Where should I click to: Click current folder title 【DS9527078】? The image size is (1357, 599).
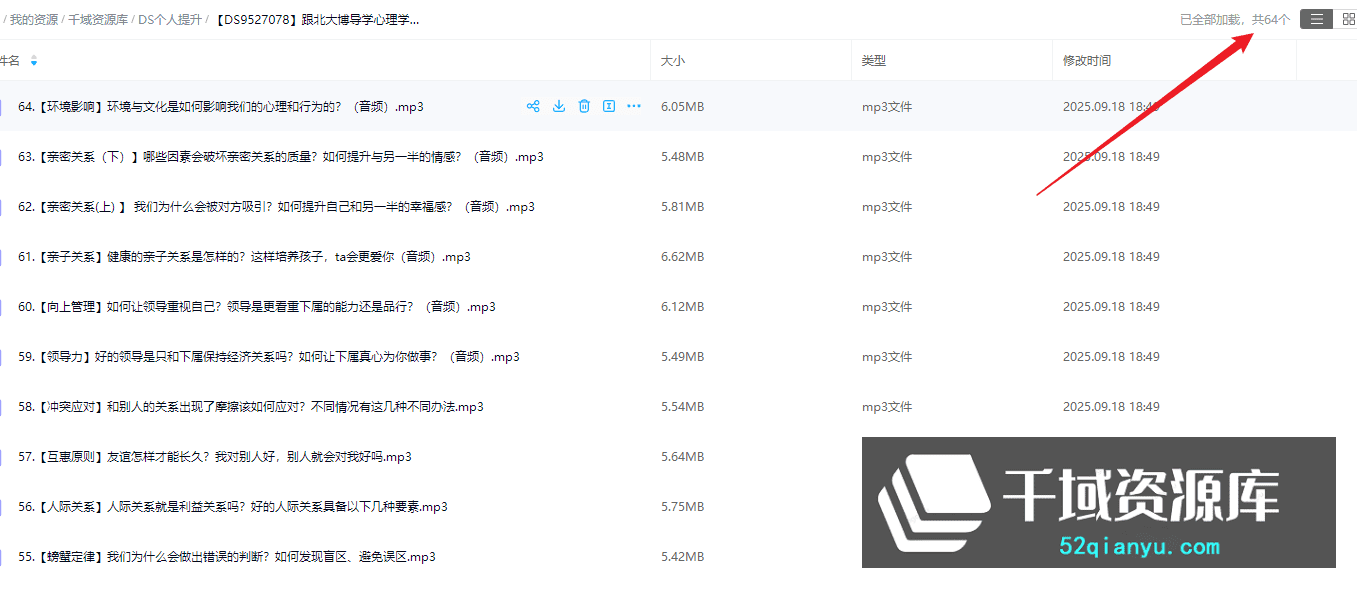coord(315,19)
